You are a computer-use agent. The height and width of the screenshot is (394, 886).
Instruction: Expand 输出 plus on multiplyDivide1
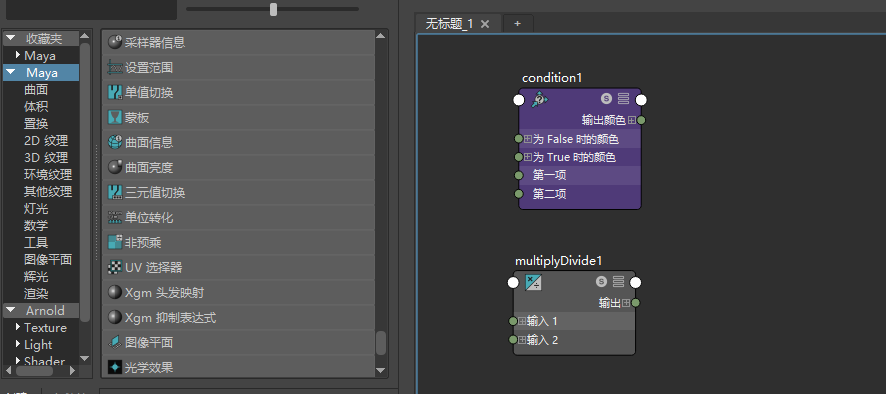click(626, 303)
